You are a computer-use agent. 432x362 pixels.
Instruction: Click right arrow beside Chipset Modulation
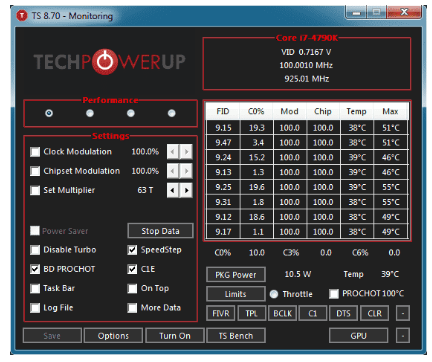tap(186, 171)
